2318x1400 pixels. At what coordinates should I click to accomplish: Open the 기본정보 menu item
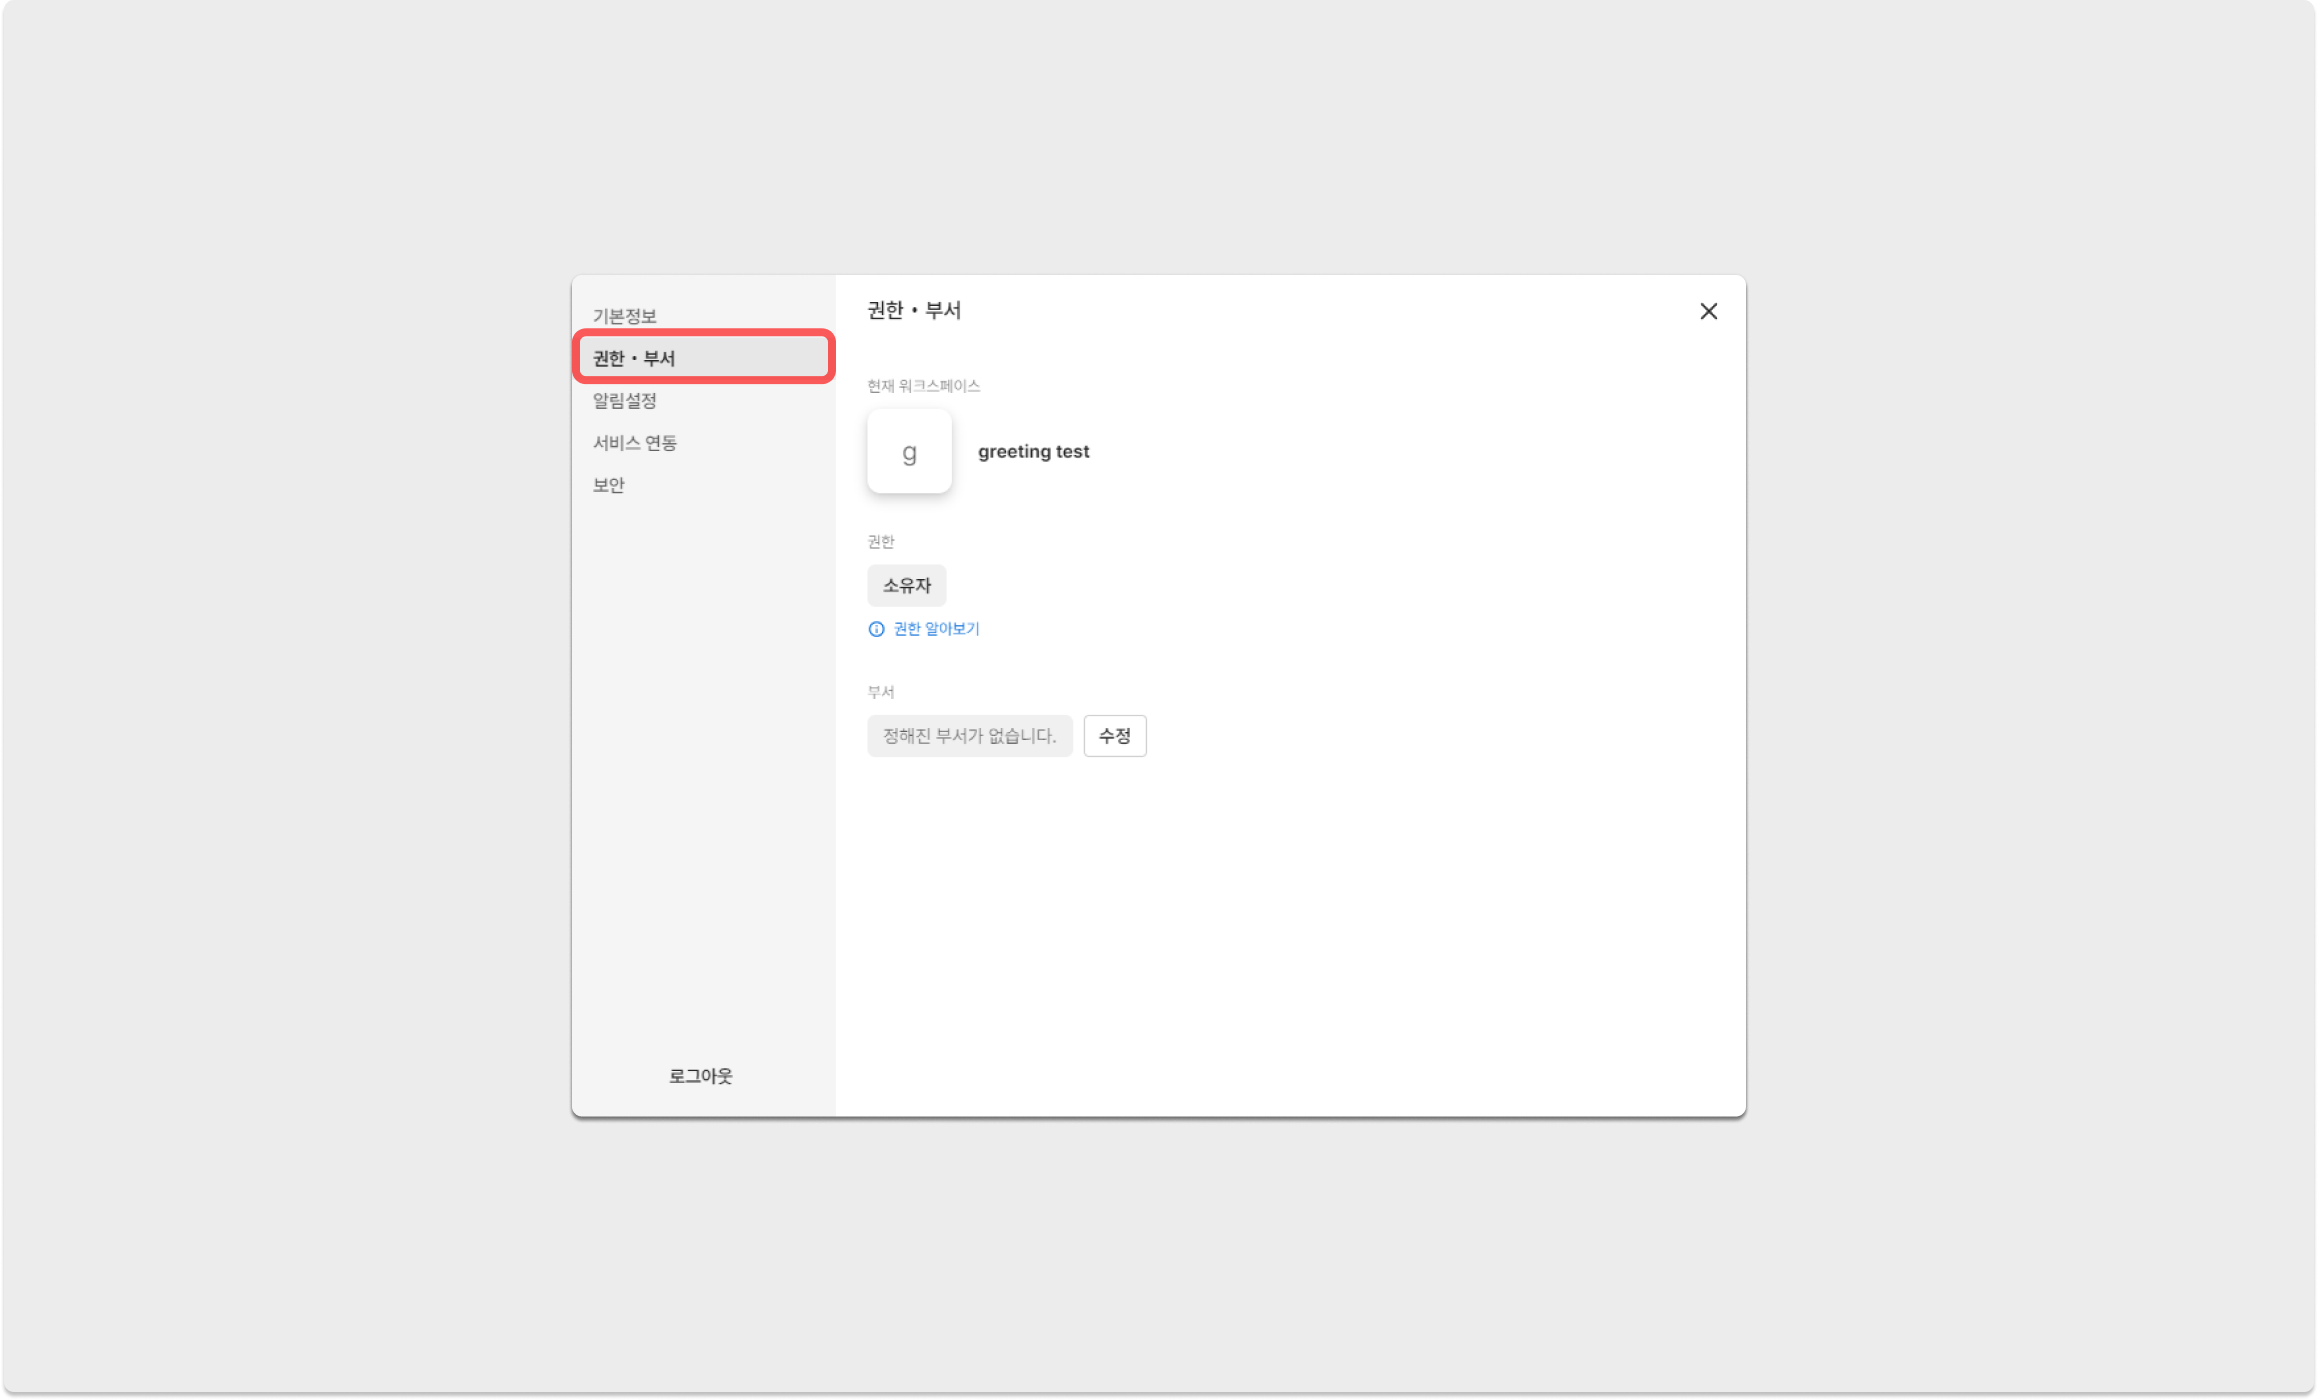625,316
